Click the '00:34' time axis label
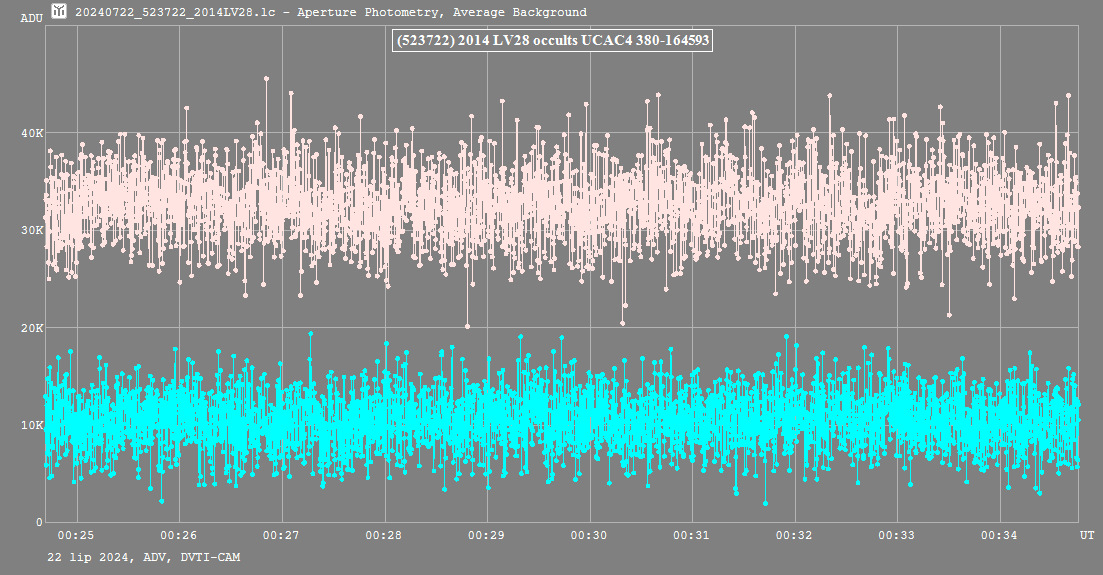Viewport: 1103px width, 575px height. tap(1000, 536)
